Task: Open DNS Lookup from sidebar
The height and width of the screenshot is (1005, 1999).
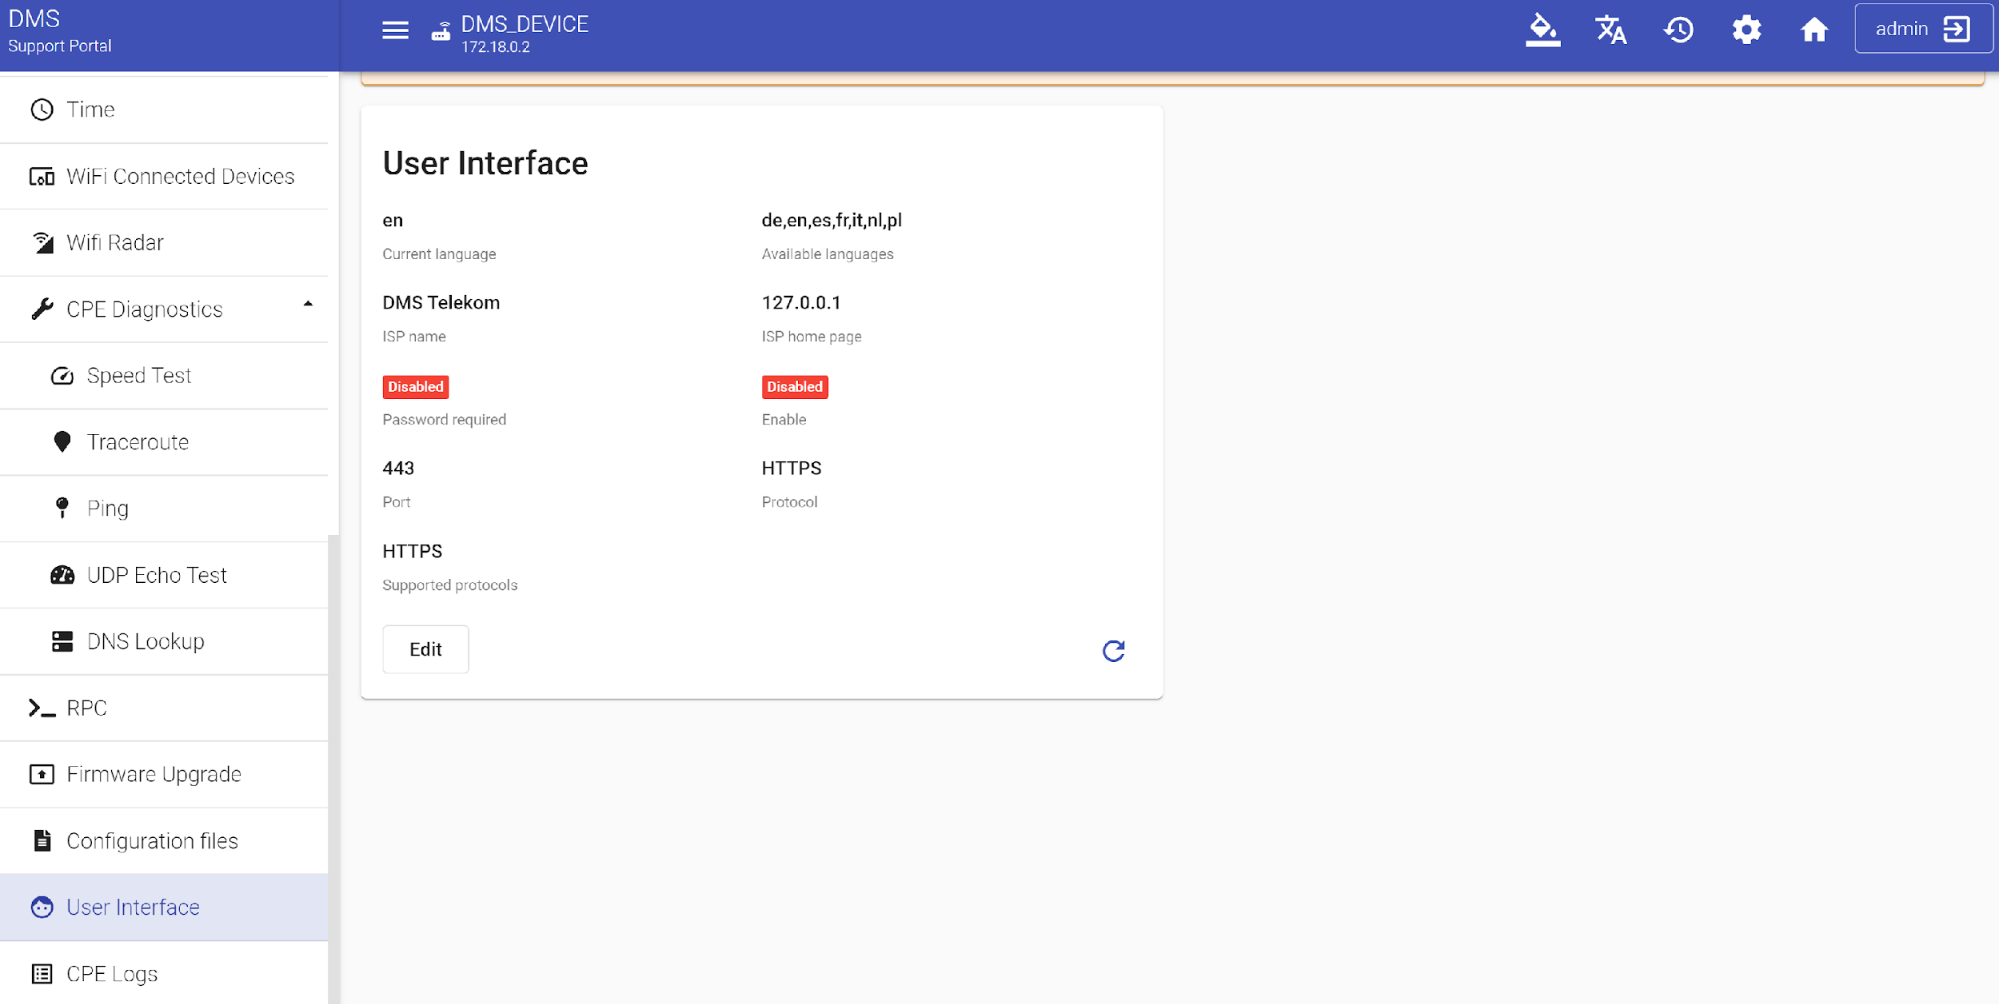Action: (x=145, y=642)
